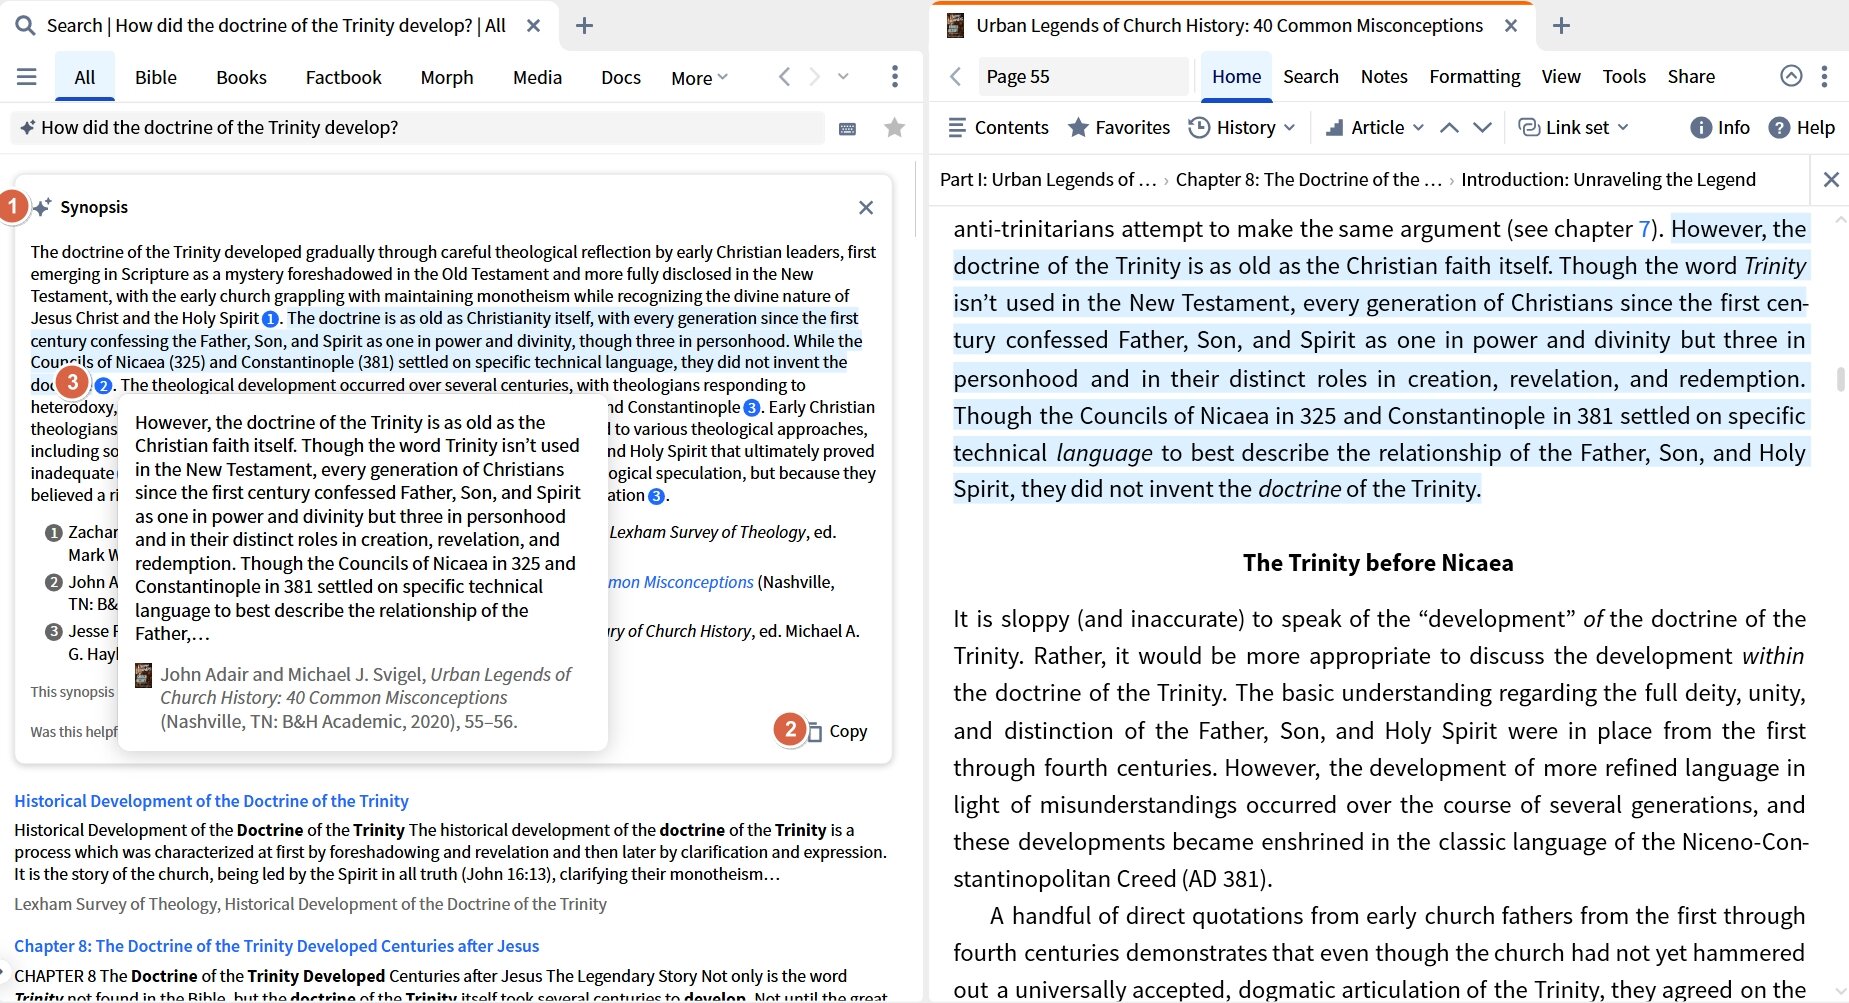Open the Docs search category
This screenshot has width=1849, height=1003.
(x=621, y=77)
